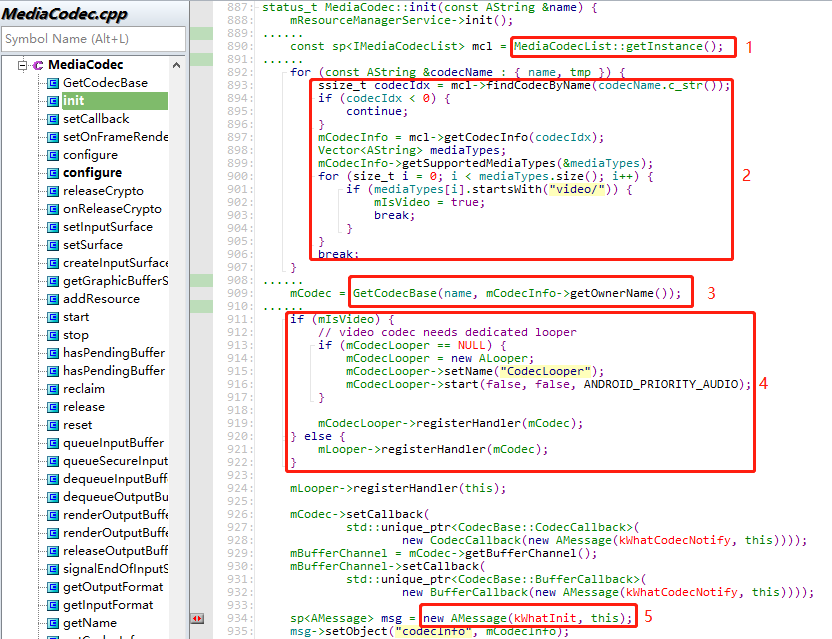Click the icon beside releaseCrypto
Viewport: 832px width, 639px height.
coord(53,192)
